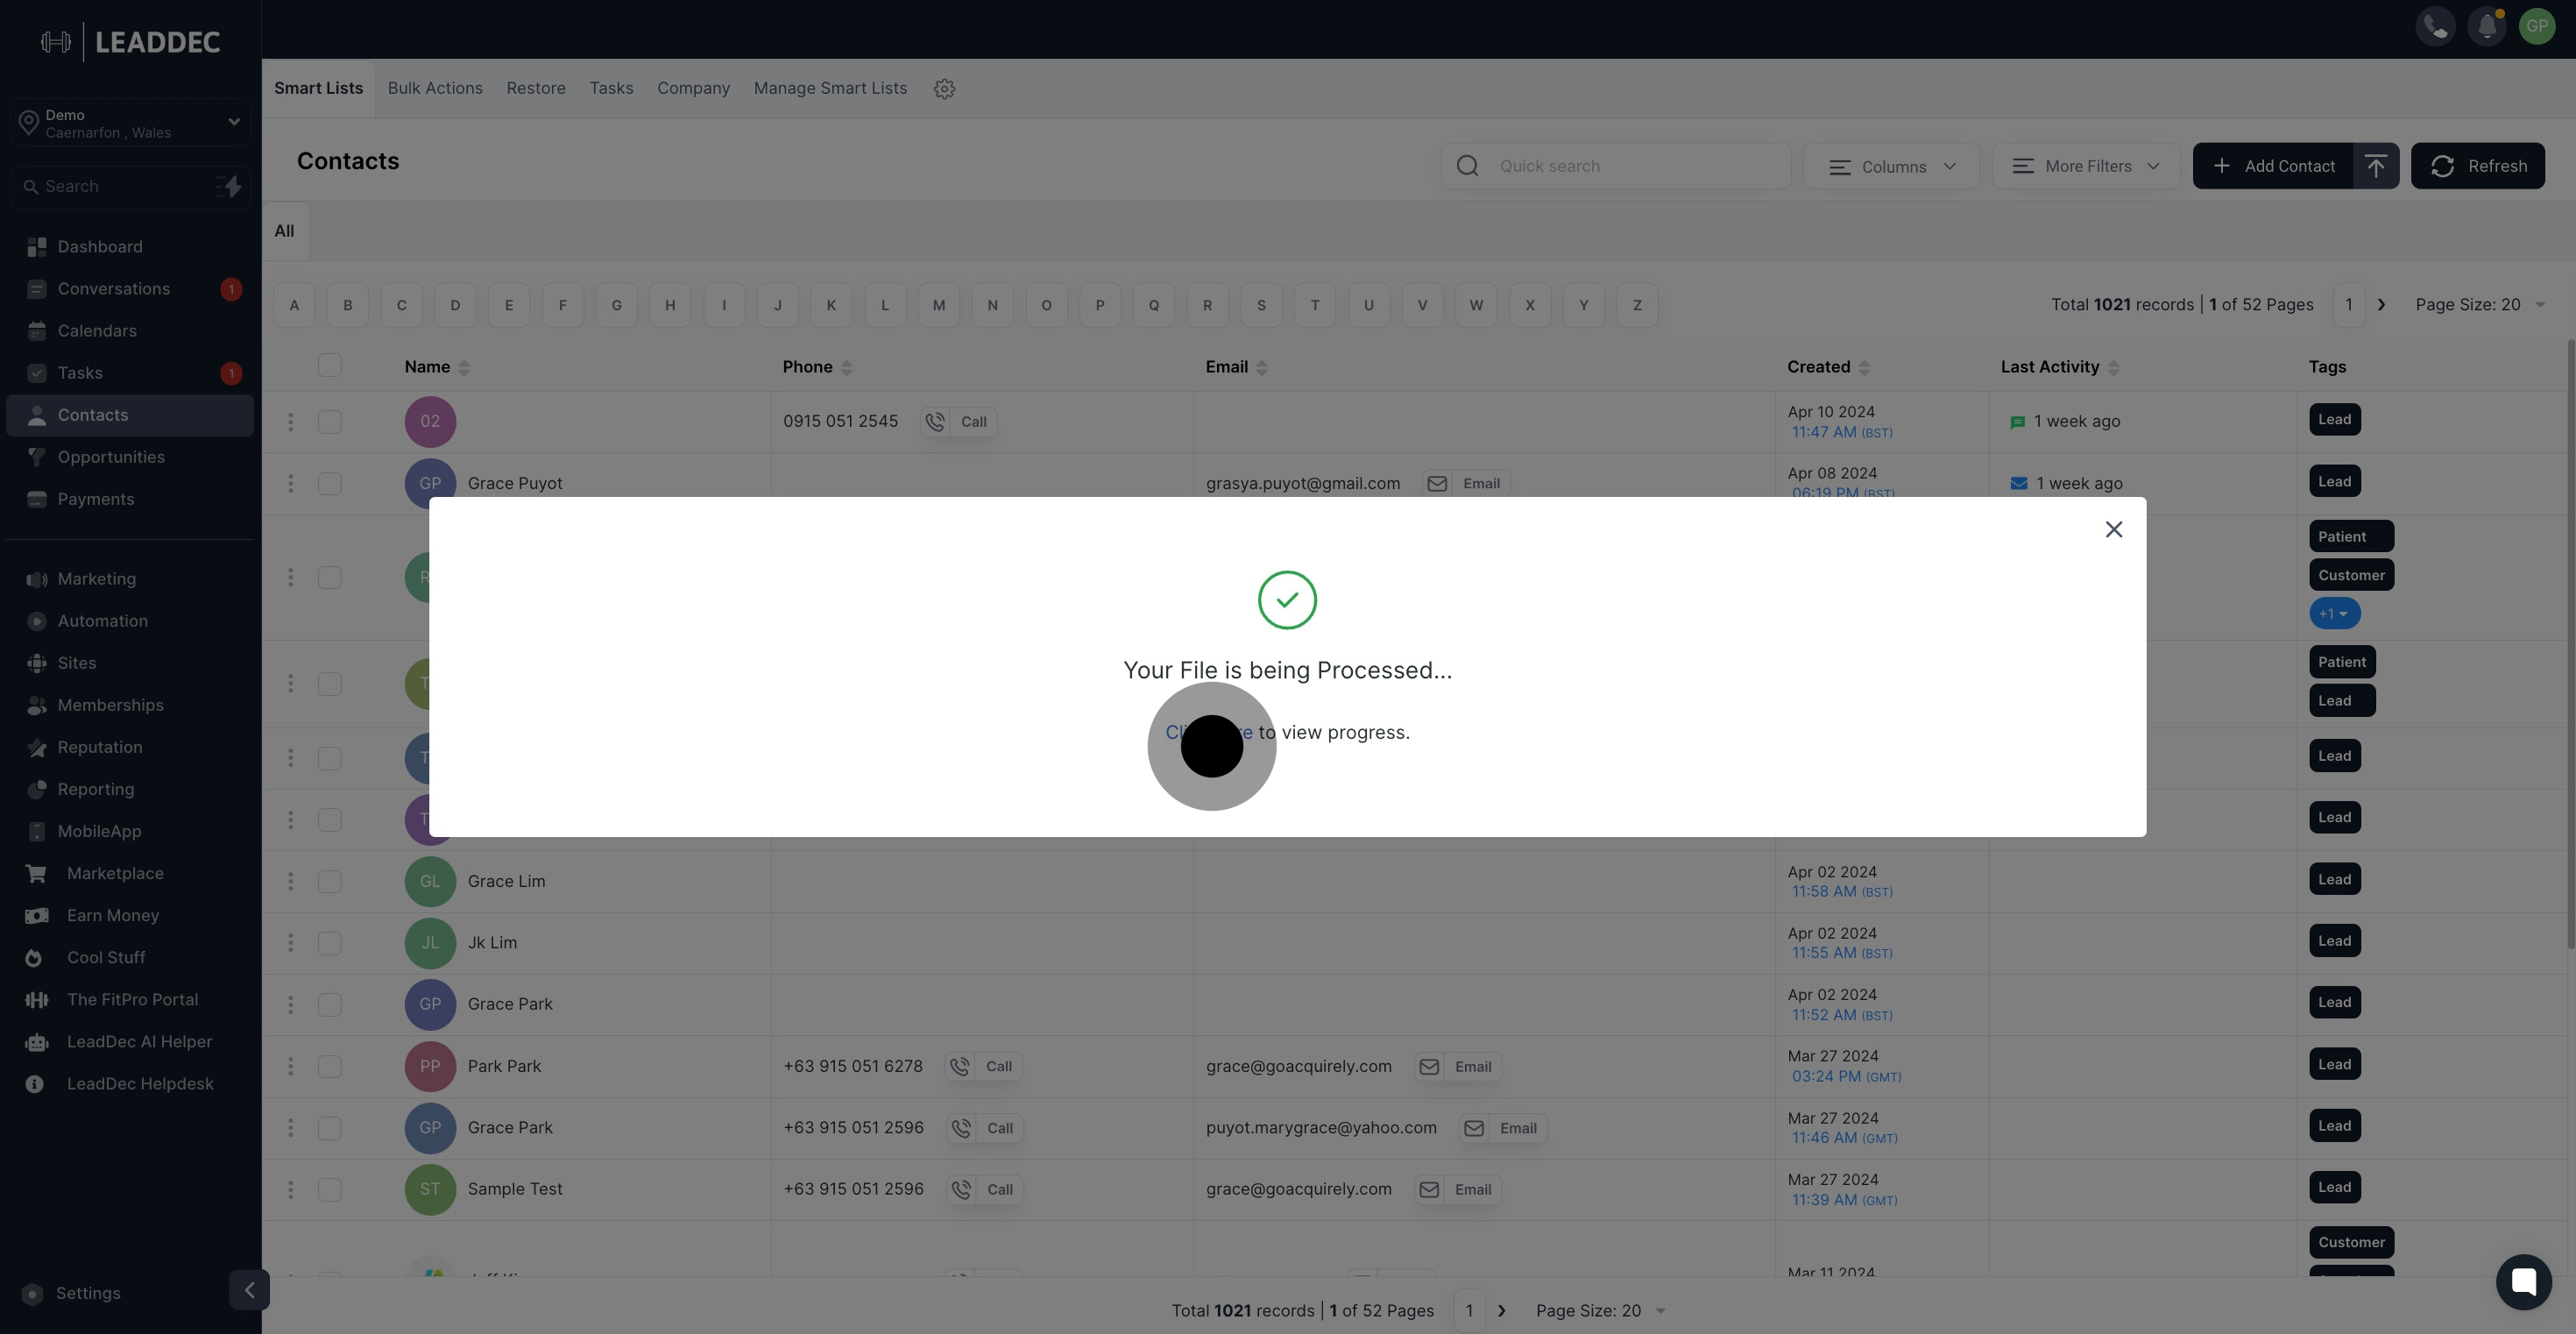Open the phone dialer icon in header
Screen dimensions: 2576x1334
(x=2435, y=27)
